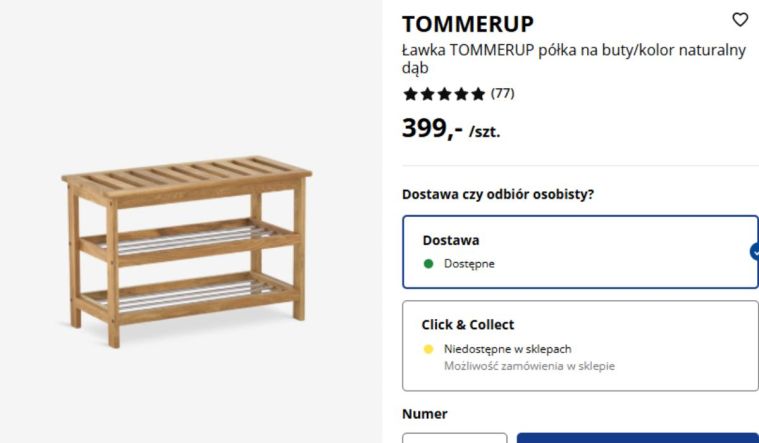This screenshot has width=759, height=443.
Task: Click the Dostawa czy odbiór osobisty heading
Action: [x=498, y=194]
